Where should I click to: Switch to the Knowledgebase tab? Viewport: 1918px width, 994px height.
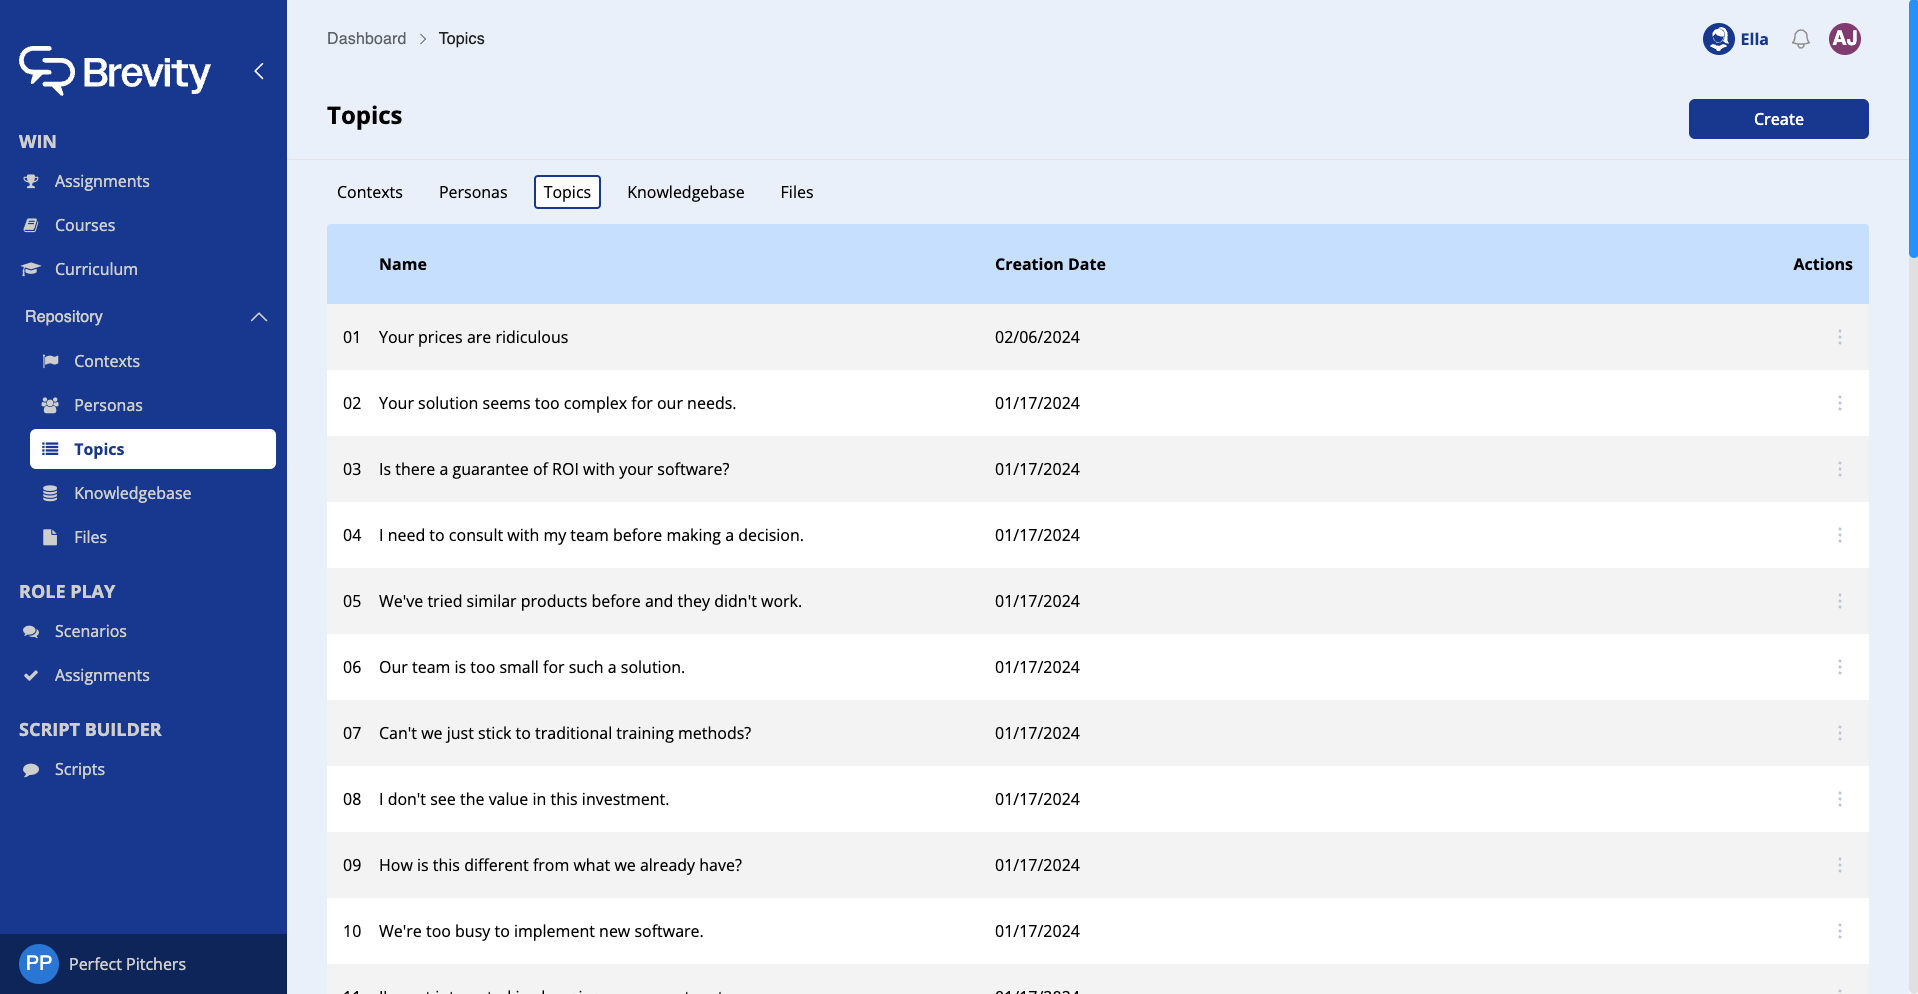click(685, 192)
